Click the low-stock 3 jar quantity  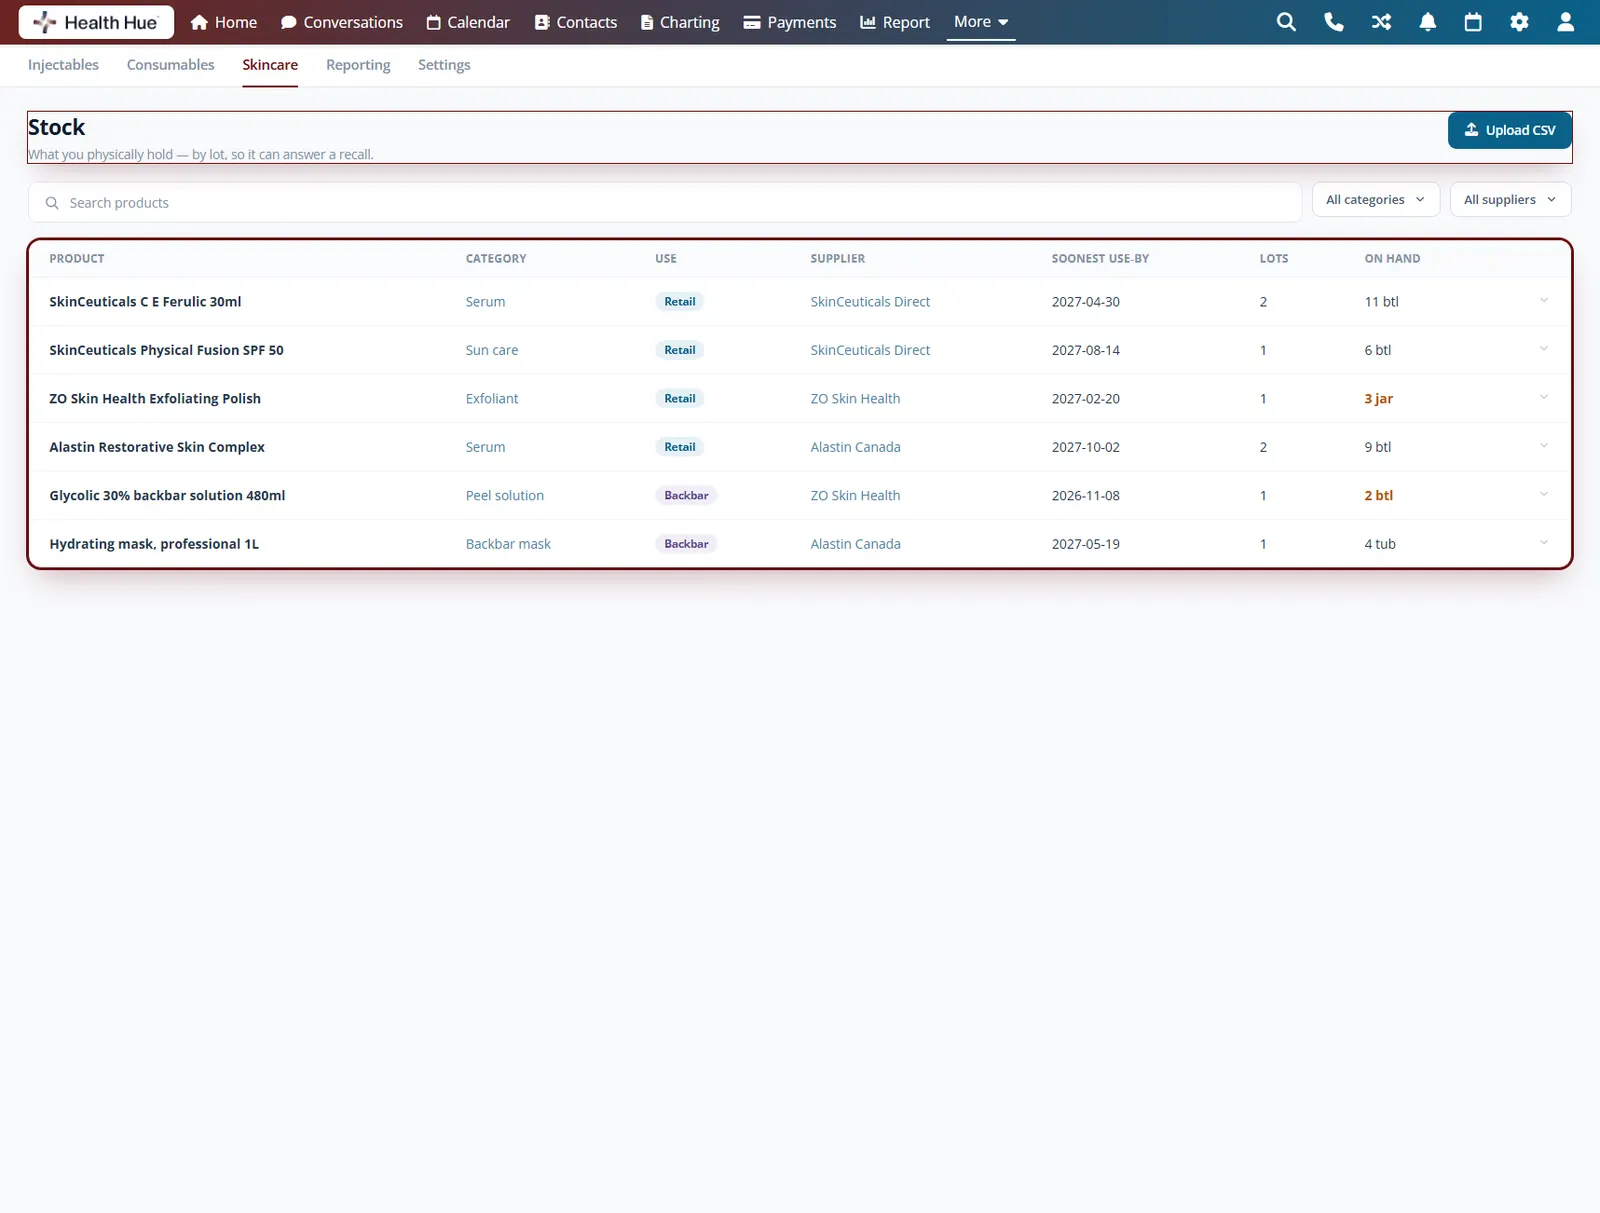pyautogui.click(x=1378, y=398)
